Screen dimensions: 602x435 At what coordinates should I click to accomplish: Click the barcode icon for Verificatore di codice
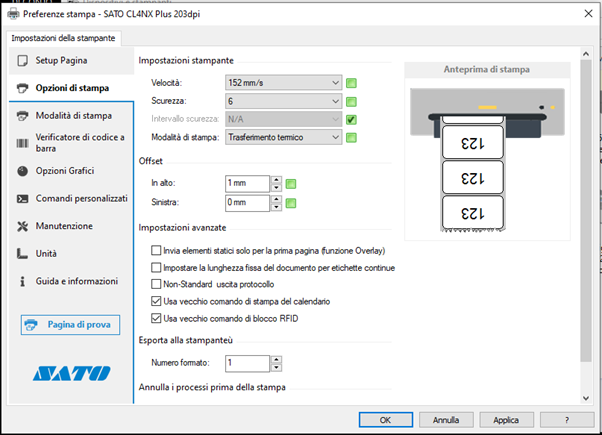23,143
